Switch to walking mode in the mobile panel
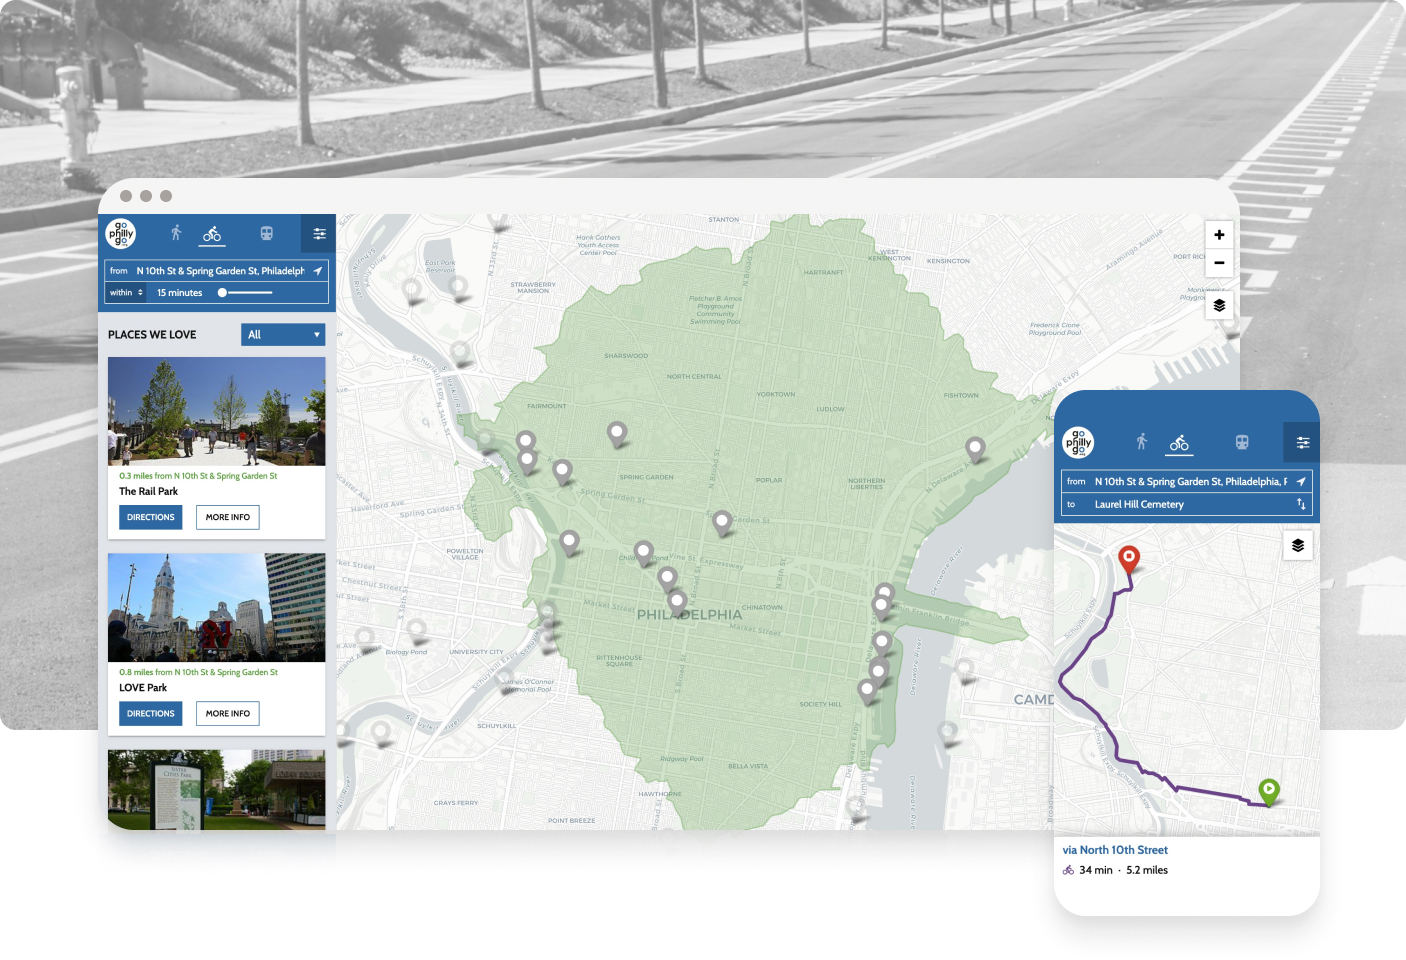The image size is (1406, 960). [1142, 442]
